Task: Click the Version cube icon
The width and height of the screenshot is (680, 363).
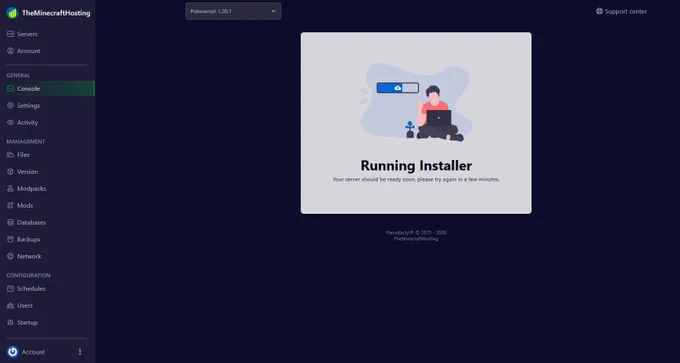Action: pyautogui.click(x=10, y=172)
